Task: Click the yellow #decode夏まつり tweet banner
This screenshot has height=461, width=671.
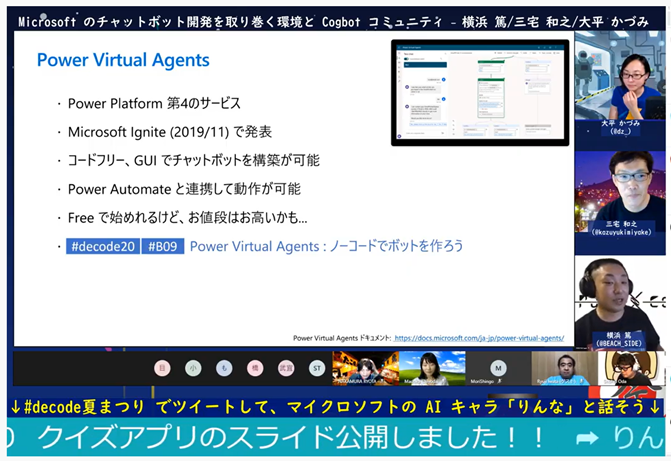Action: [336, 407]
